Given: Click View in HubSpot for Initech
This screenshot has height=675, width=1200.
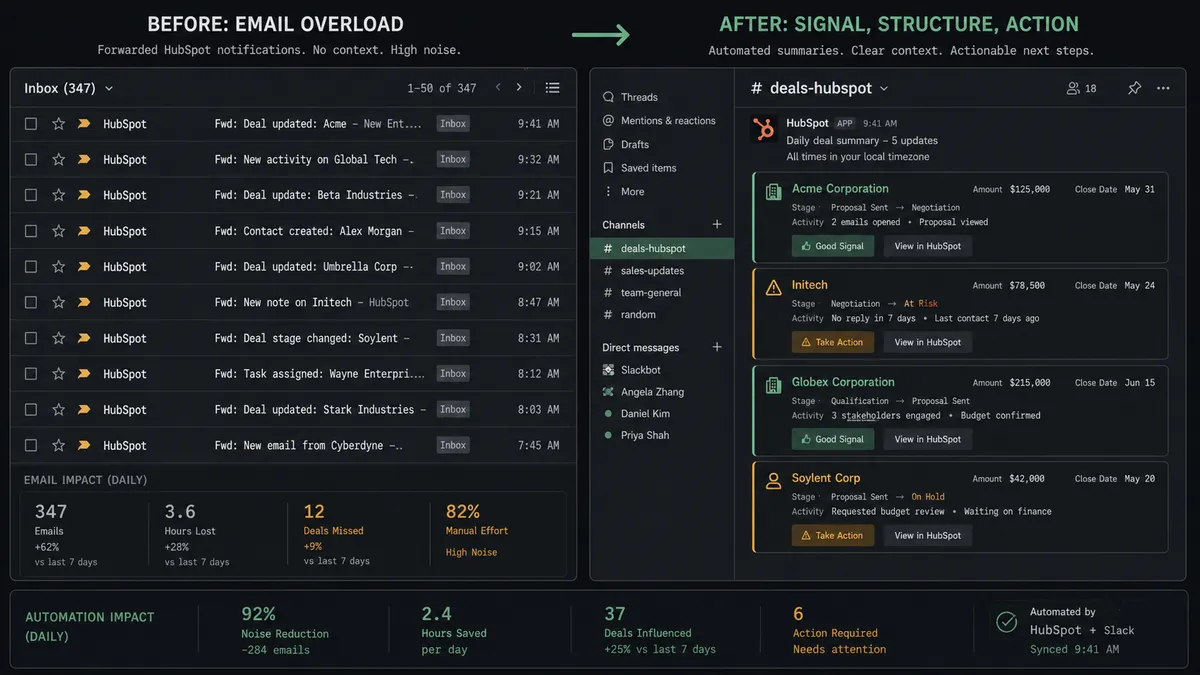Looking at the screenshot, I should (927, 342).
